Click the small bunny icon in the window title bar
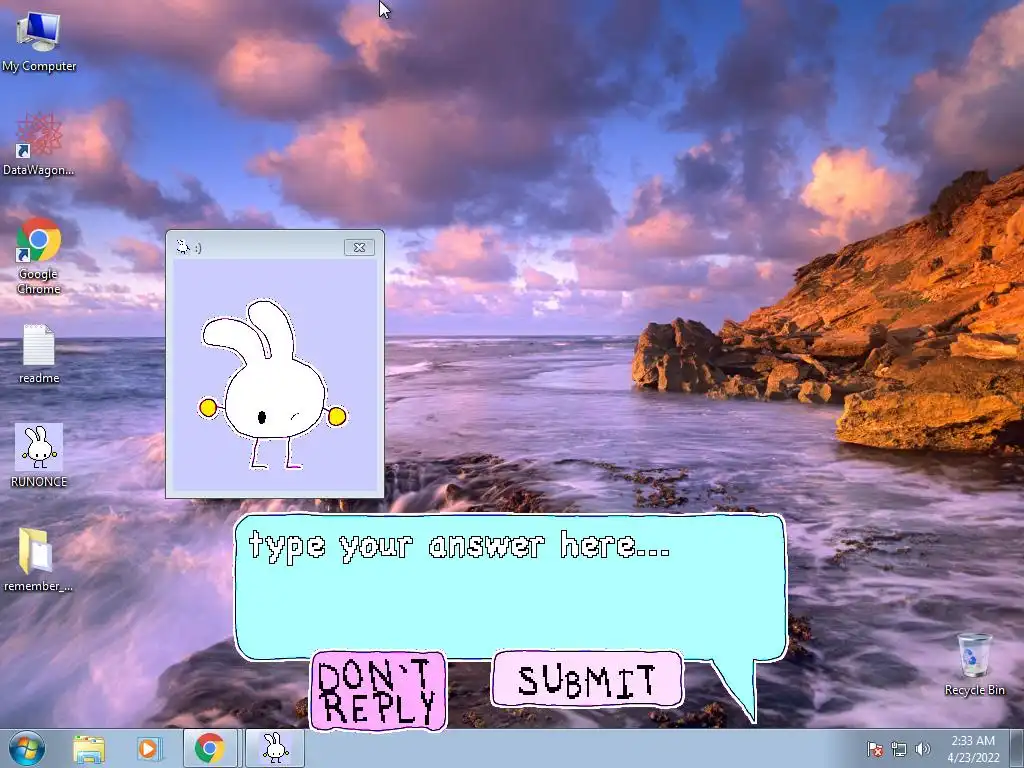Viewport: 1024px width, 768px height. (183, 247)
